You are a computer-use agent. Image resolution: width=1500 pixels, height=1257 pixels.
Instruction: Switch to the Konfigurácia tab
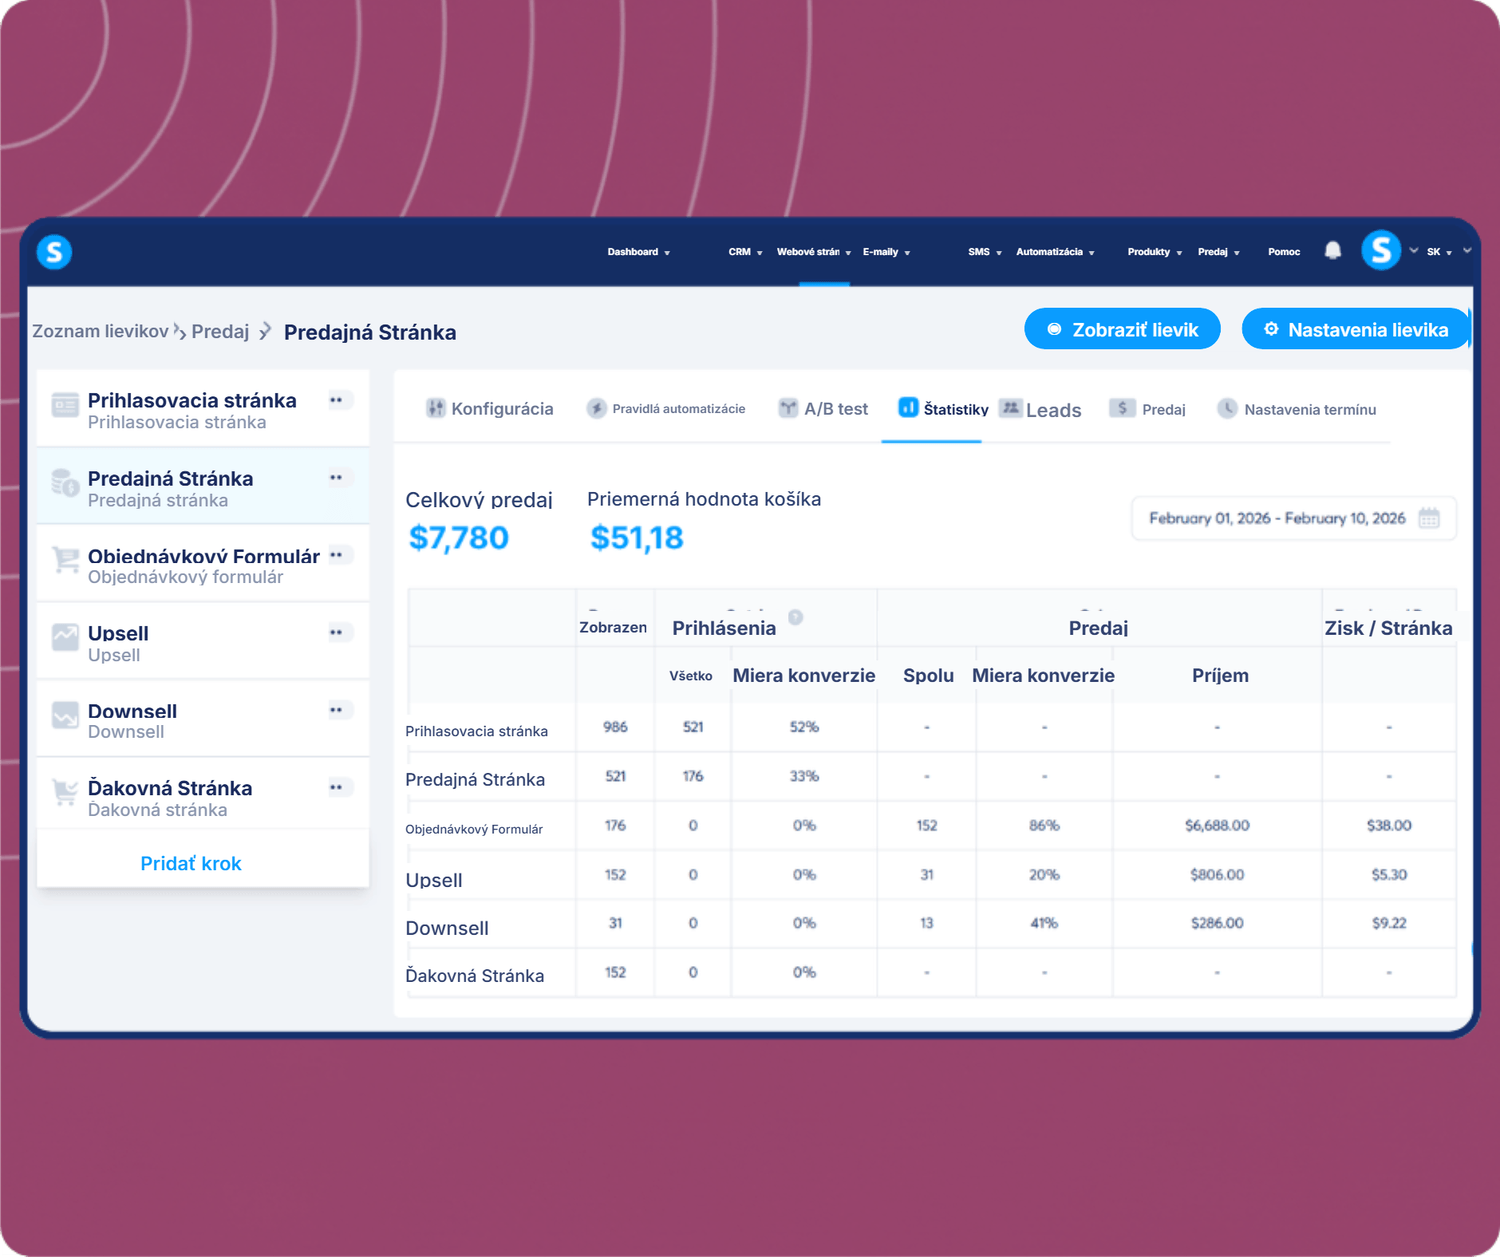[490, 409]
